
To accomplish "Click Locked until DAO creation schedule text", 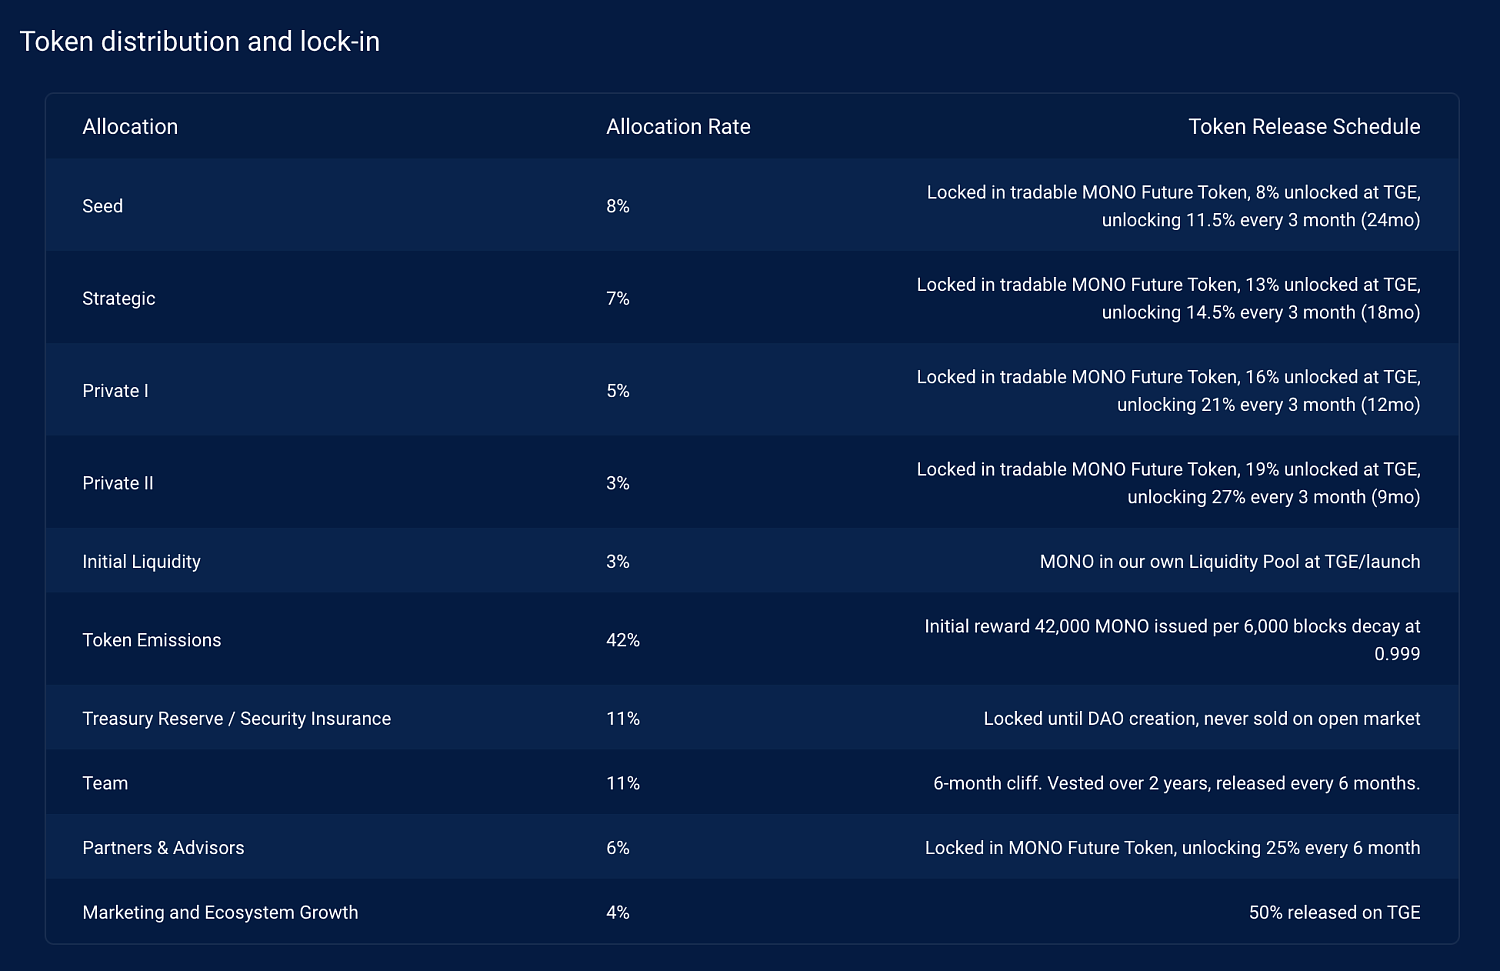I will pos(1202,719).
